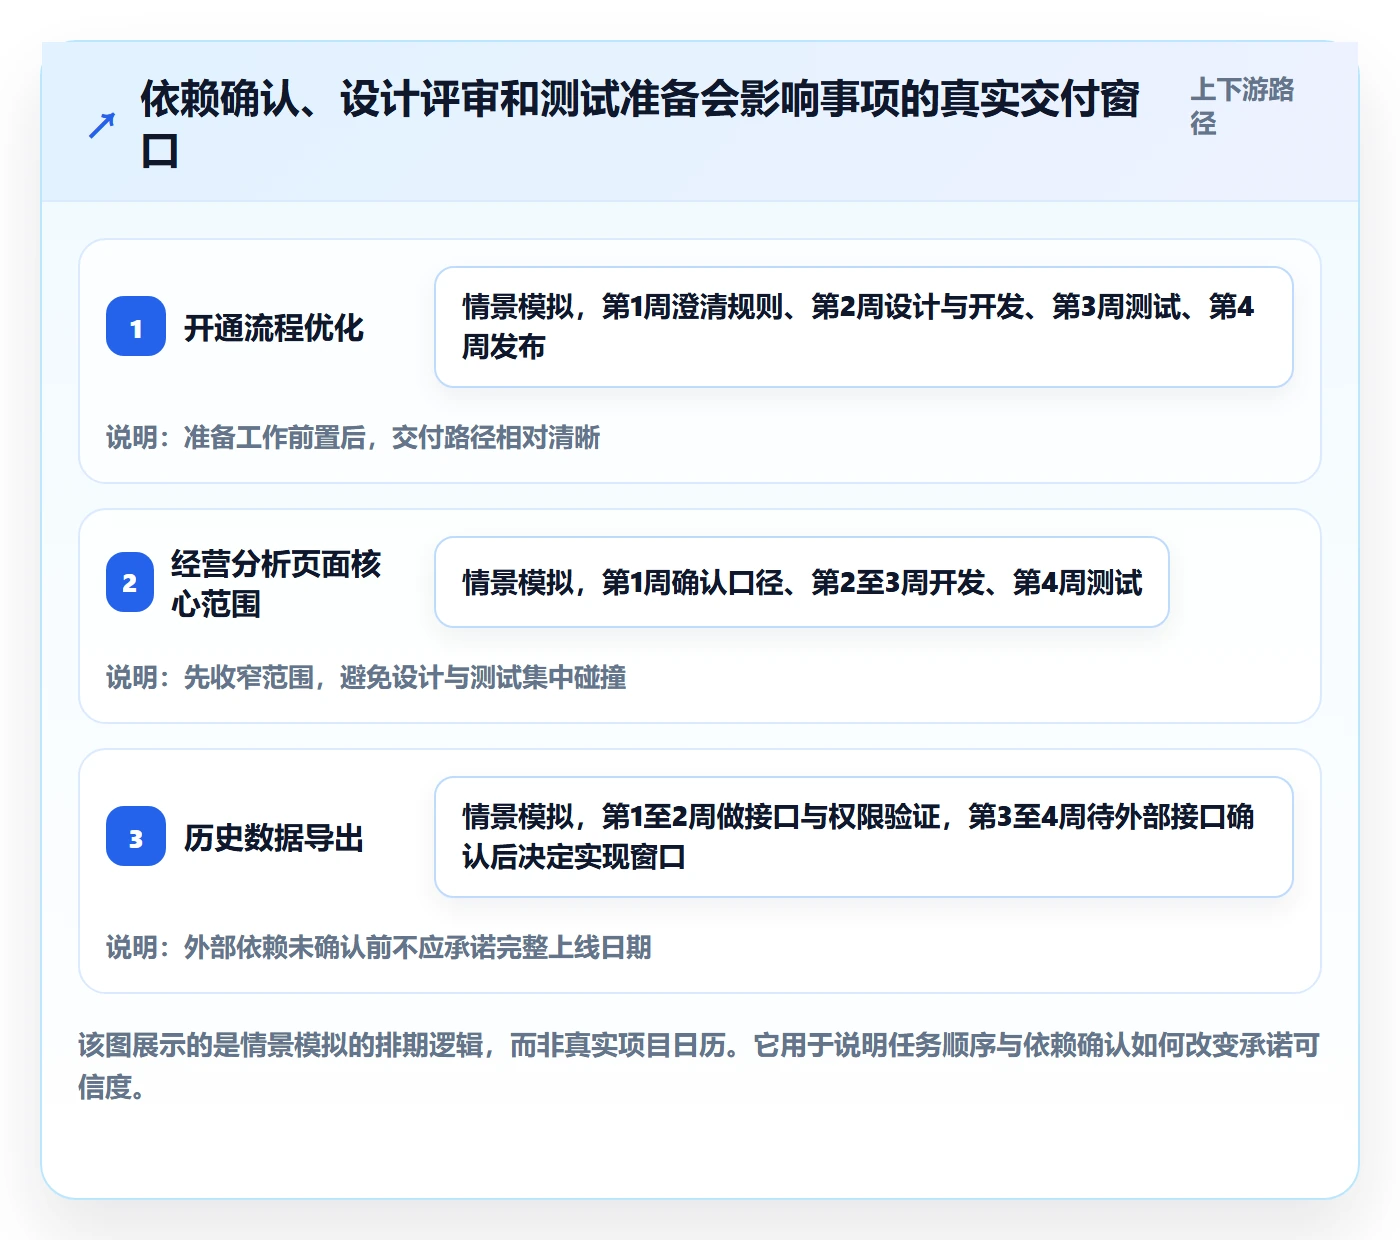Click the number 3 badge for 历史数据导出
The width and height of the screenshot is (1400, 1240).
(x=136, y=837)
